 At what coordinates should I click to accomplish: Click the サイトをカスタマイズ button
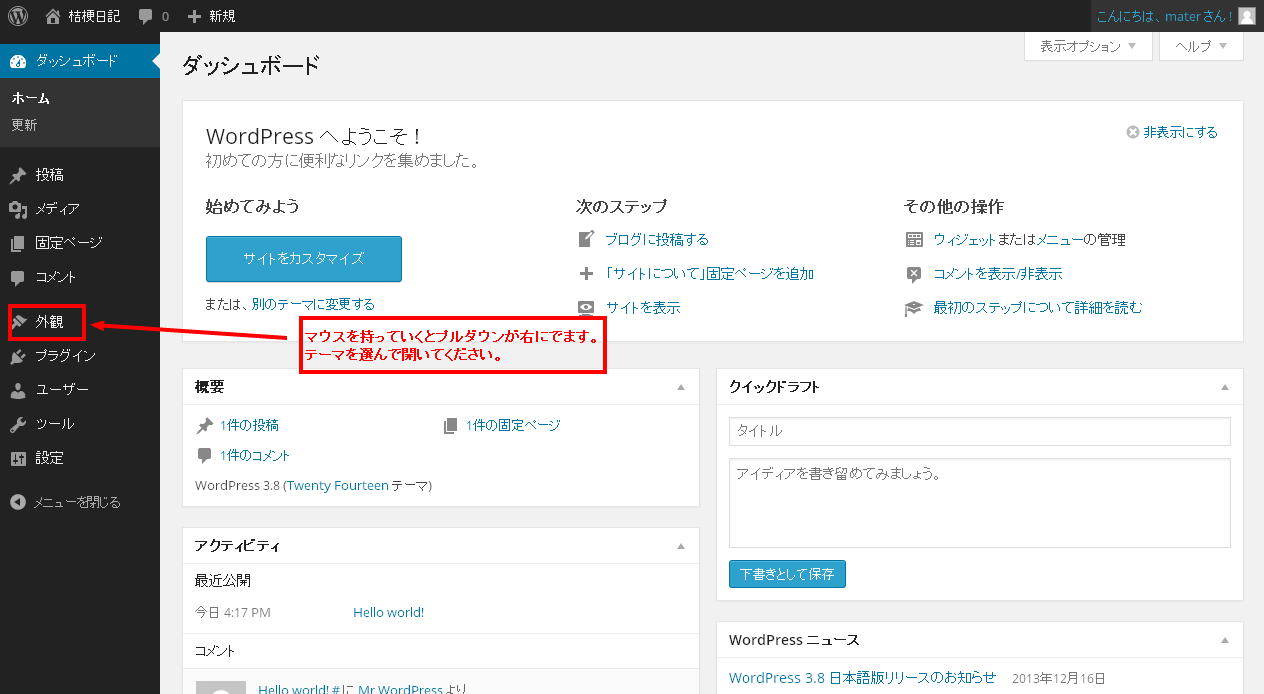(x=304, y=259)
